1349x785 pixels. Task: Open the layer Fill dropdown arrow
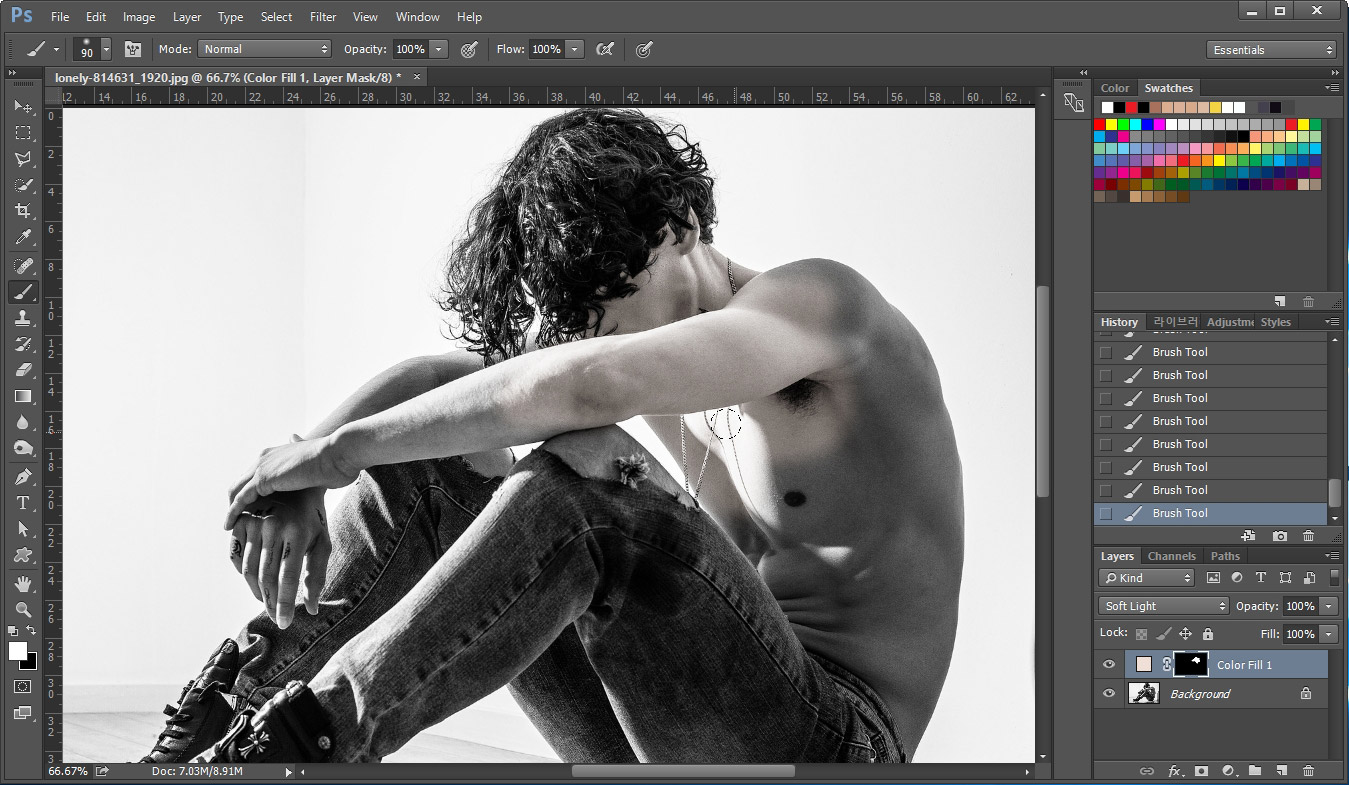pos(1329,634)
